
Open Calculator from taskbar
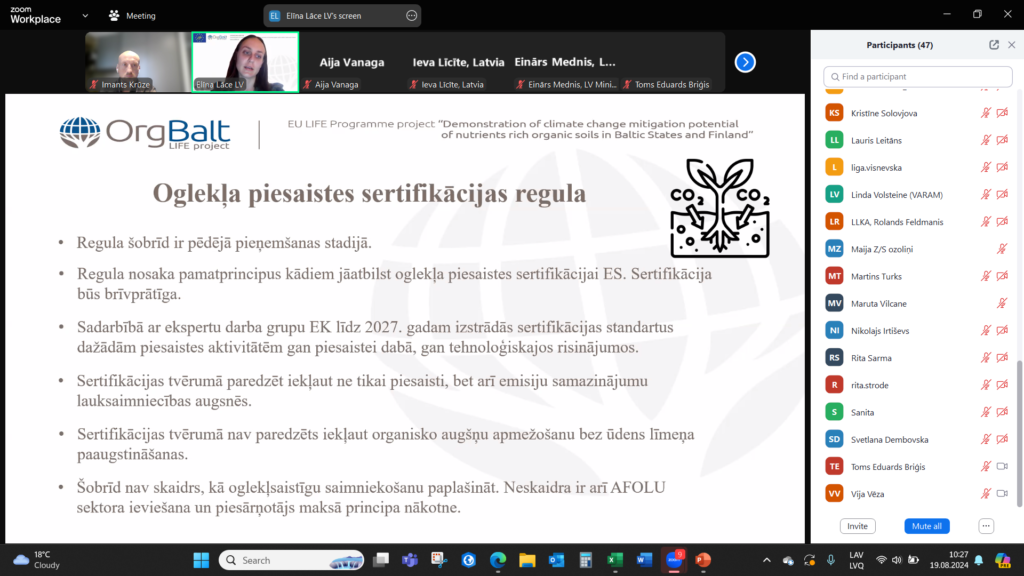586,560
